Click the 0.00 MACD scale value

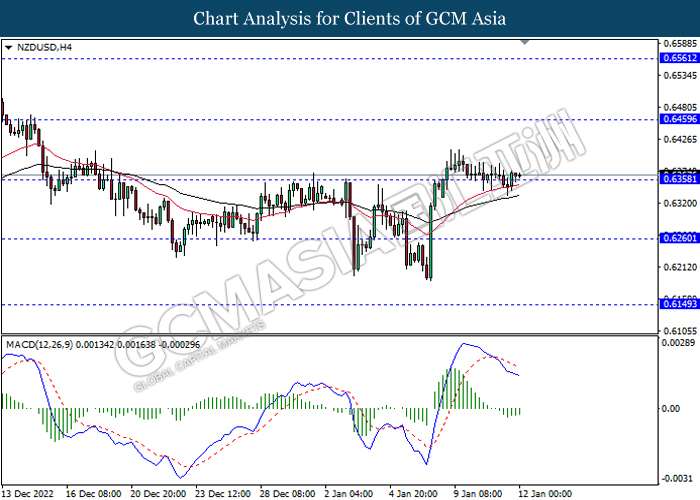[x=671, y=408]
